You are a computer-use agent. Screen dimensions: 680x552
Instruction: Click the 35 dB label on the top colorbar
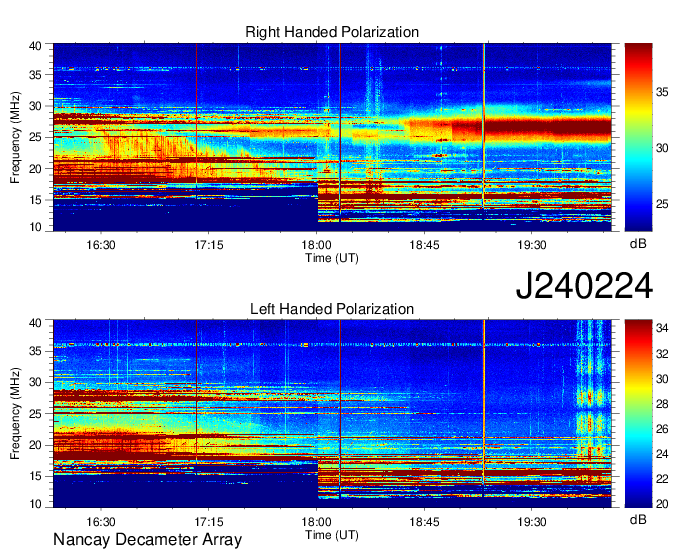pos(662,92)
